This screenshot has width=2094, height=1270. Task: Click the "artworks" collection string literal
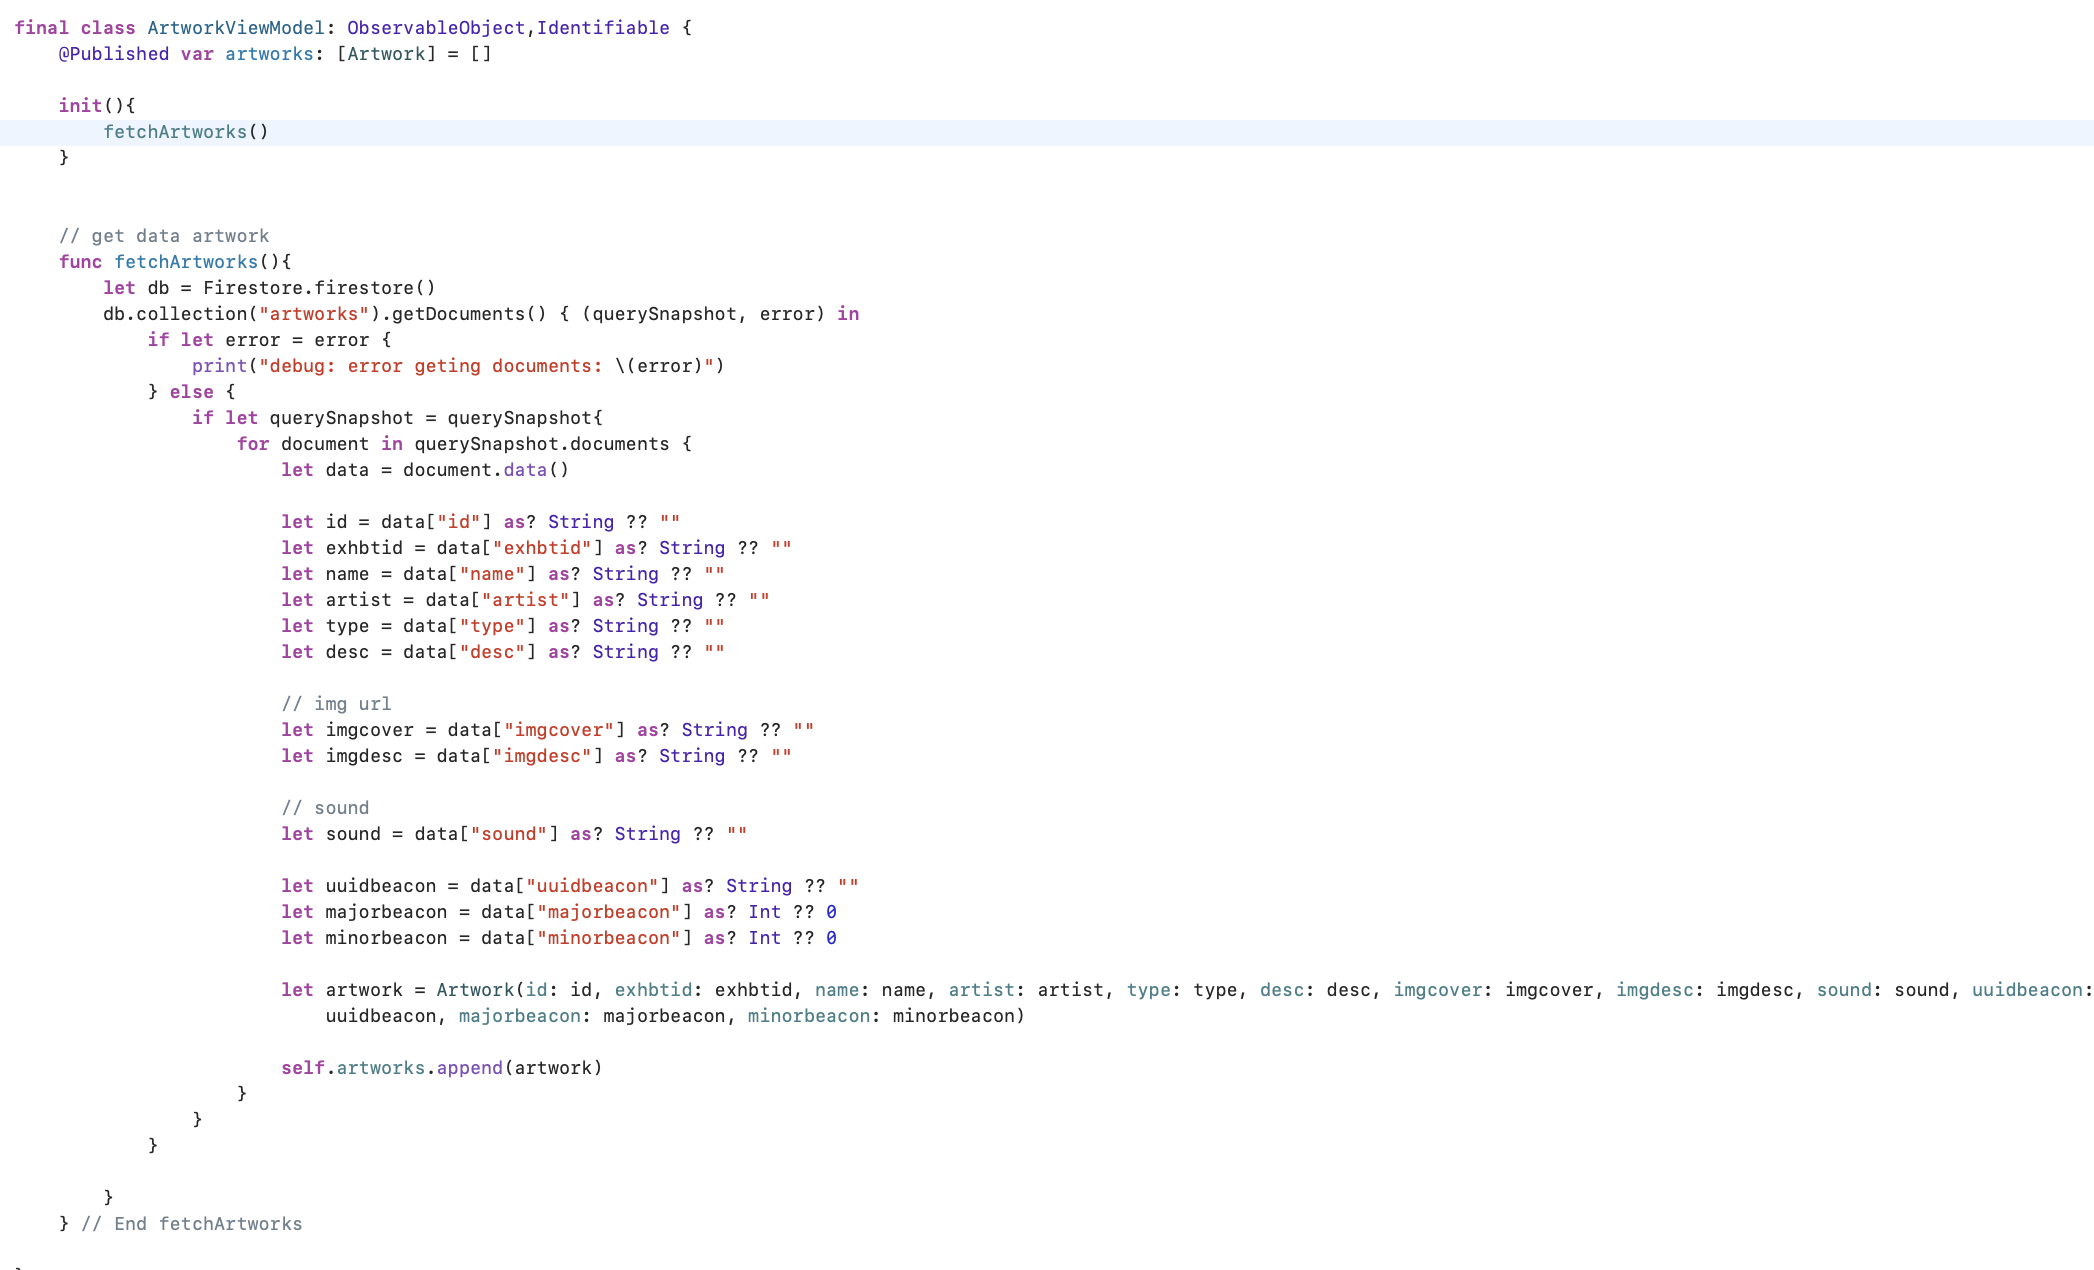pos(314,314)
